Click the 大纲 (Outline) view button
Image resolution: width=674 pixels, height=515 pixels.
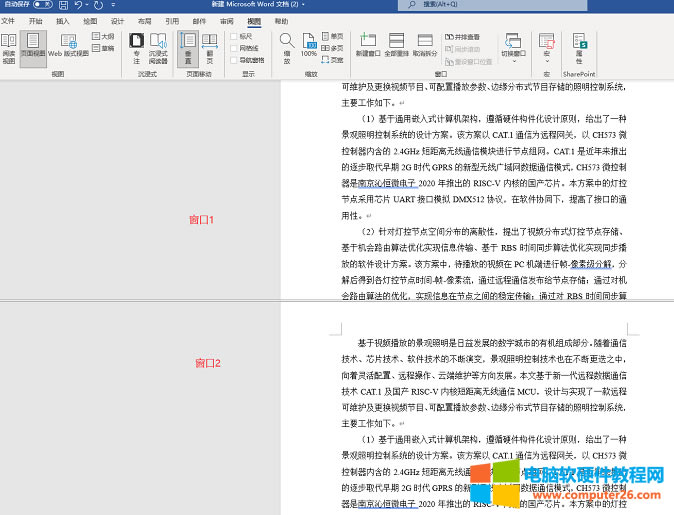(x=103, y=36)
